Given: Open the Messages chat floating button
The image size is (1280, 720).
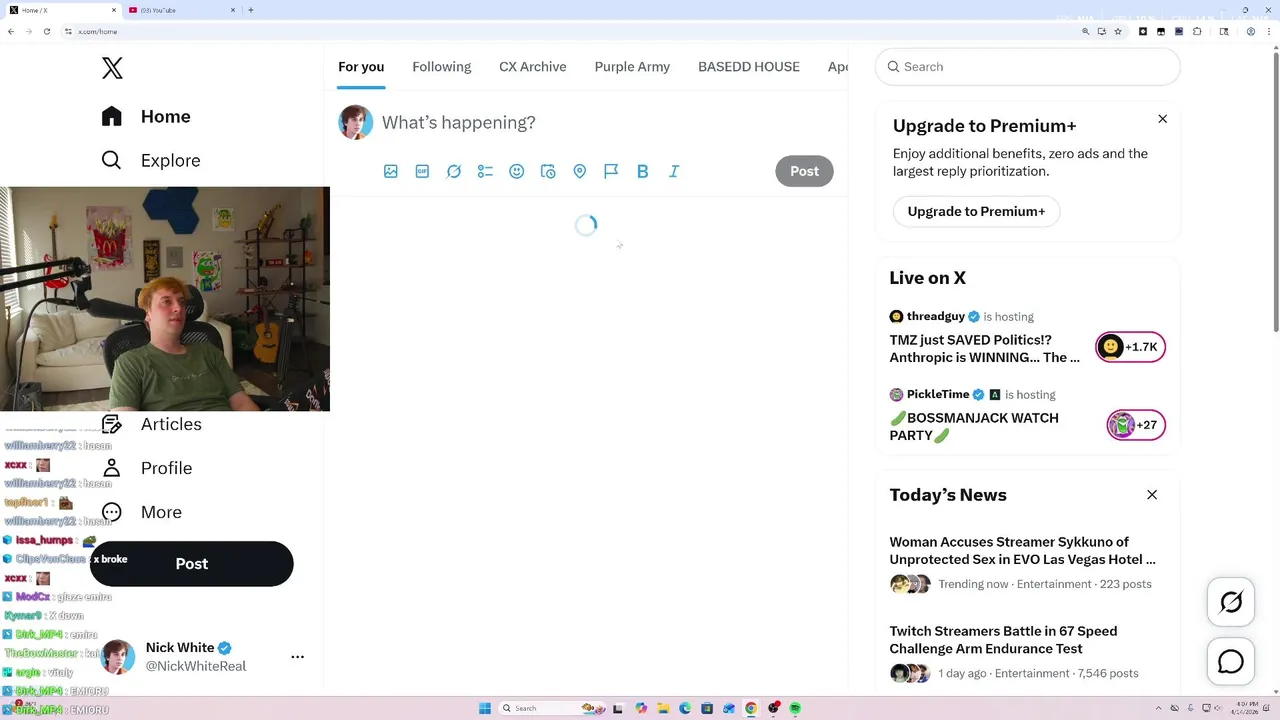Looking at the screenshot, I should point(1231,662).
